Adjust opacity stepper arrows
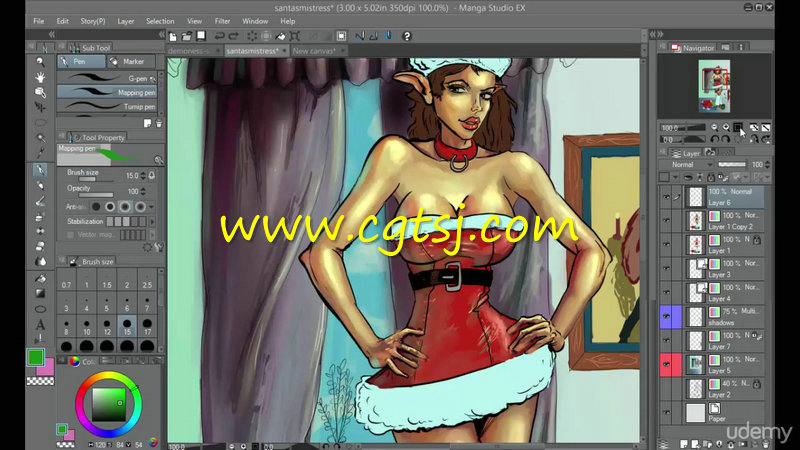 pyautogui.click(x=143, y=191)
